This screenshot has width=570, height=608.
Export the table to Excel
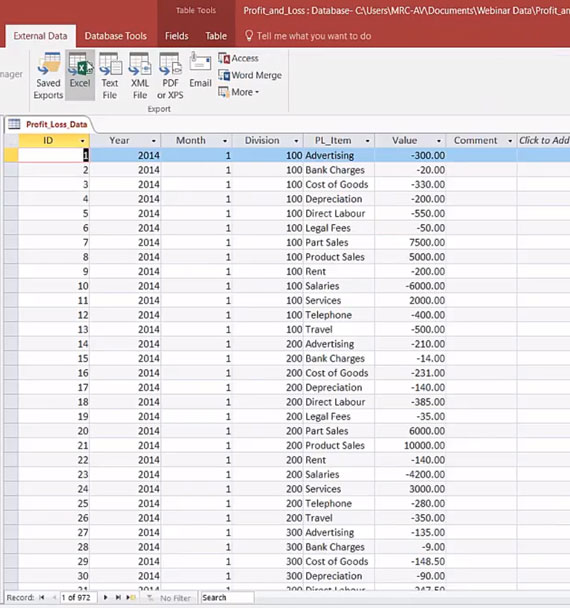point(80,75)
